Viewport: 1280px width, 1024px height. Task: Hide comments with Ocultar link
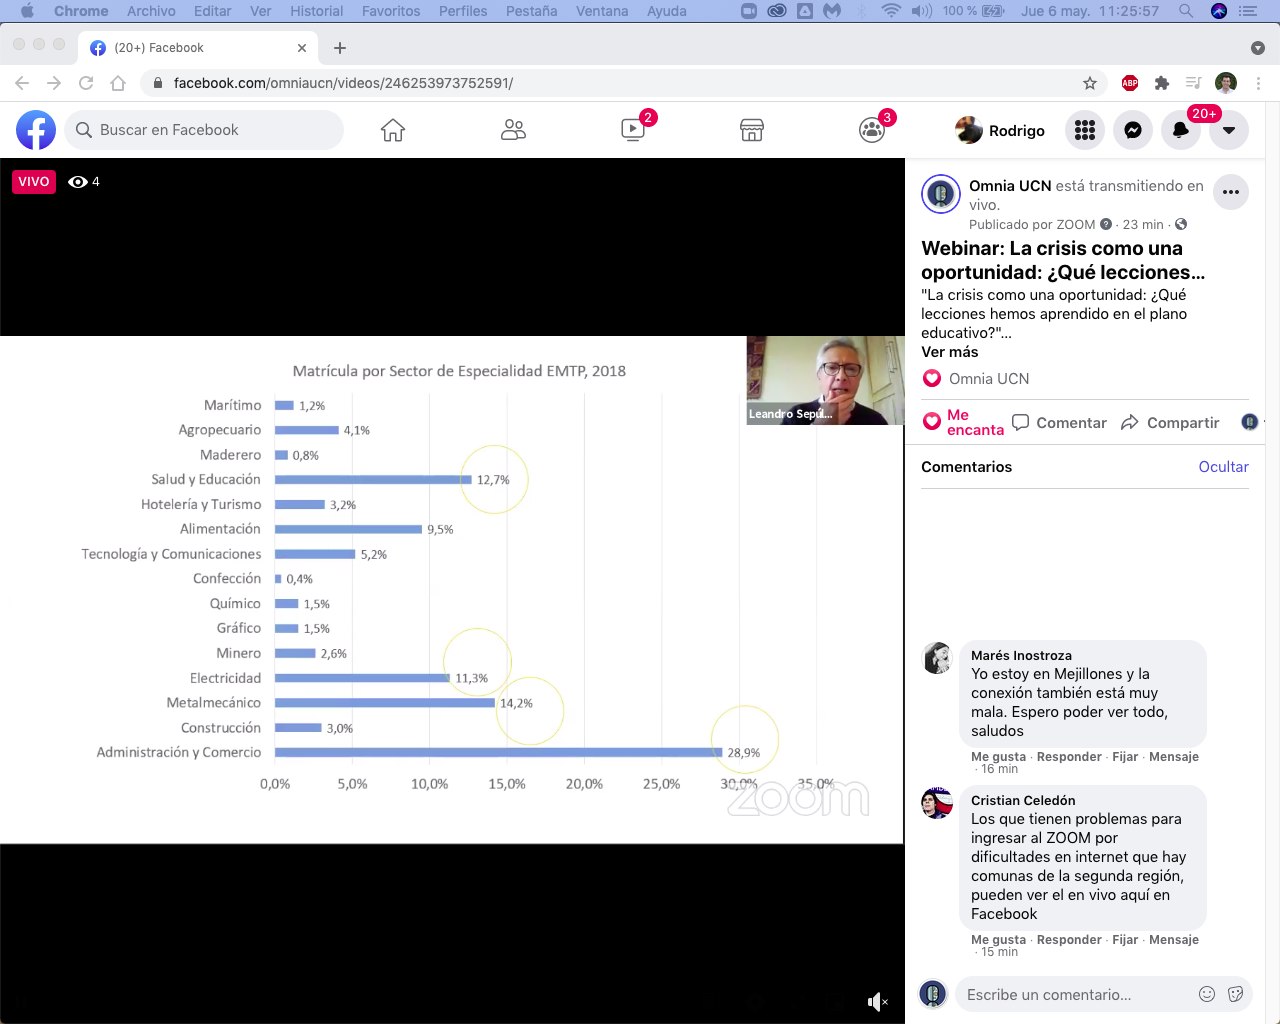click(1223, 467)
